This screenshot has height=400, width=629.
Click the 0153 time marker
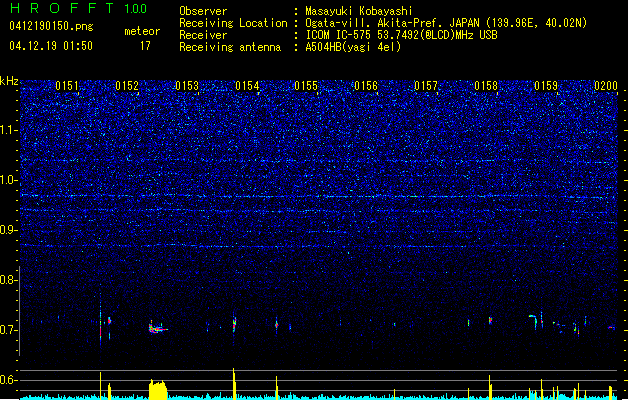[187, 86]
